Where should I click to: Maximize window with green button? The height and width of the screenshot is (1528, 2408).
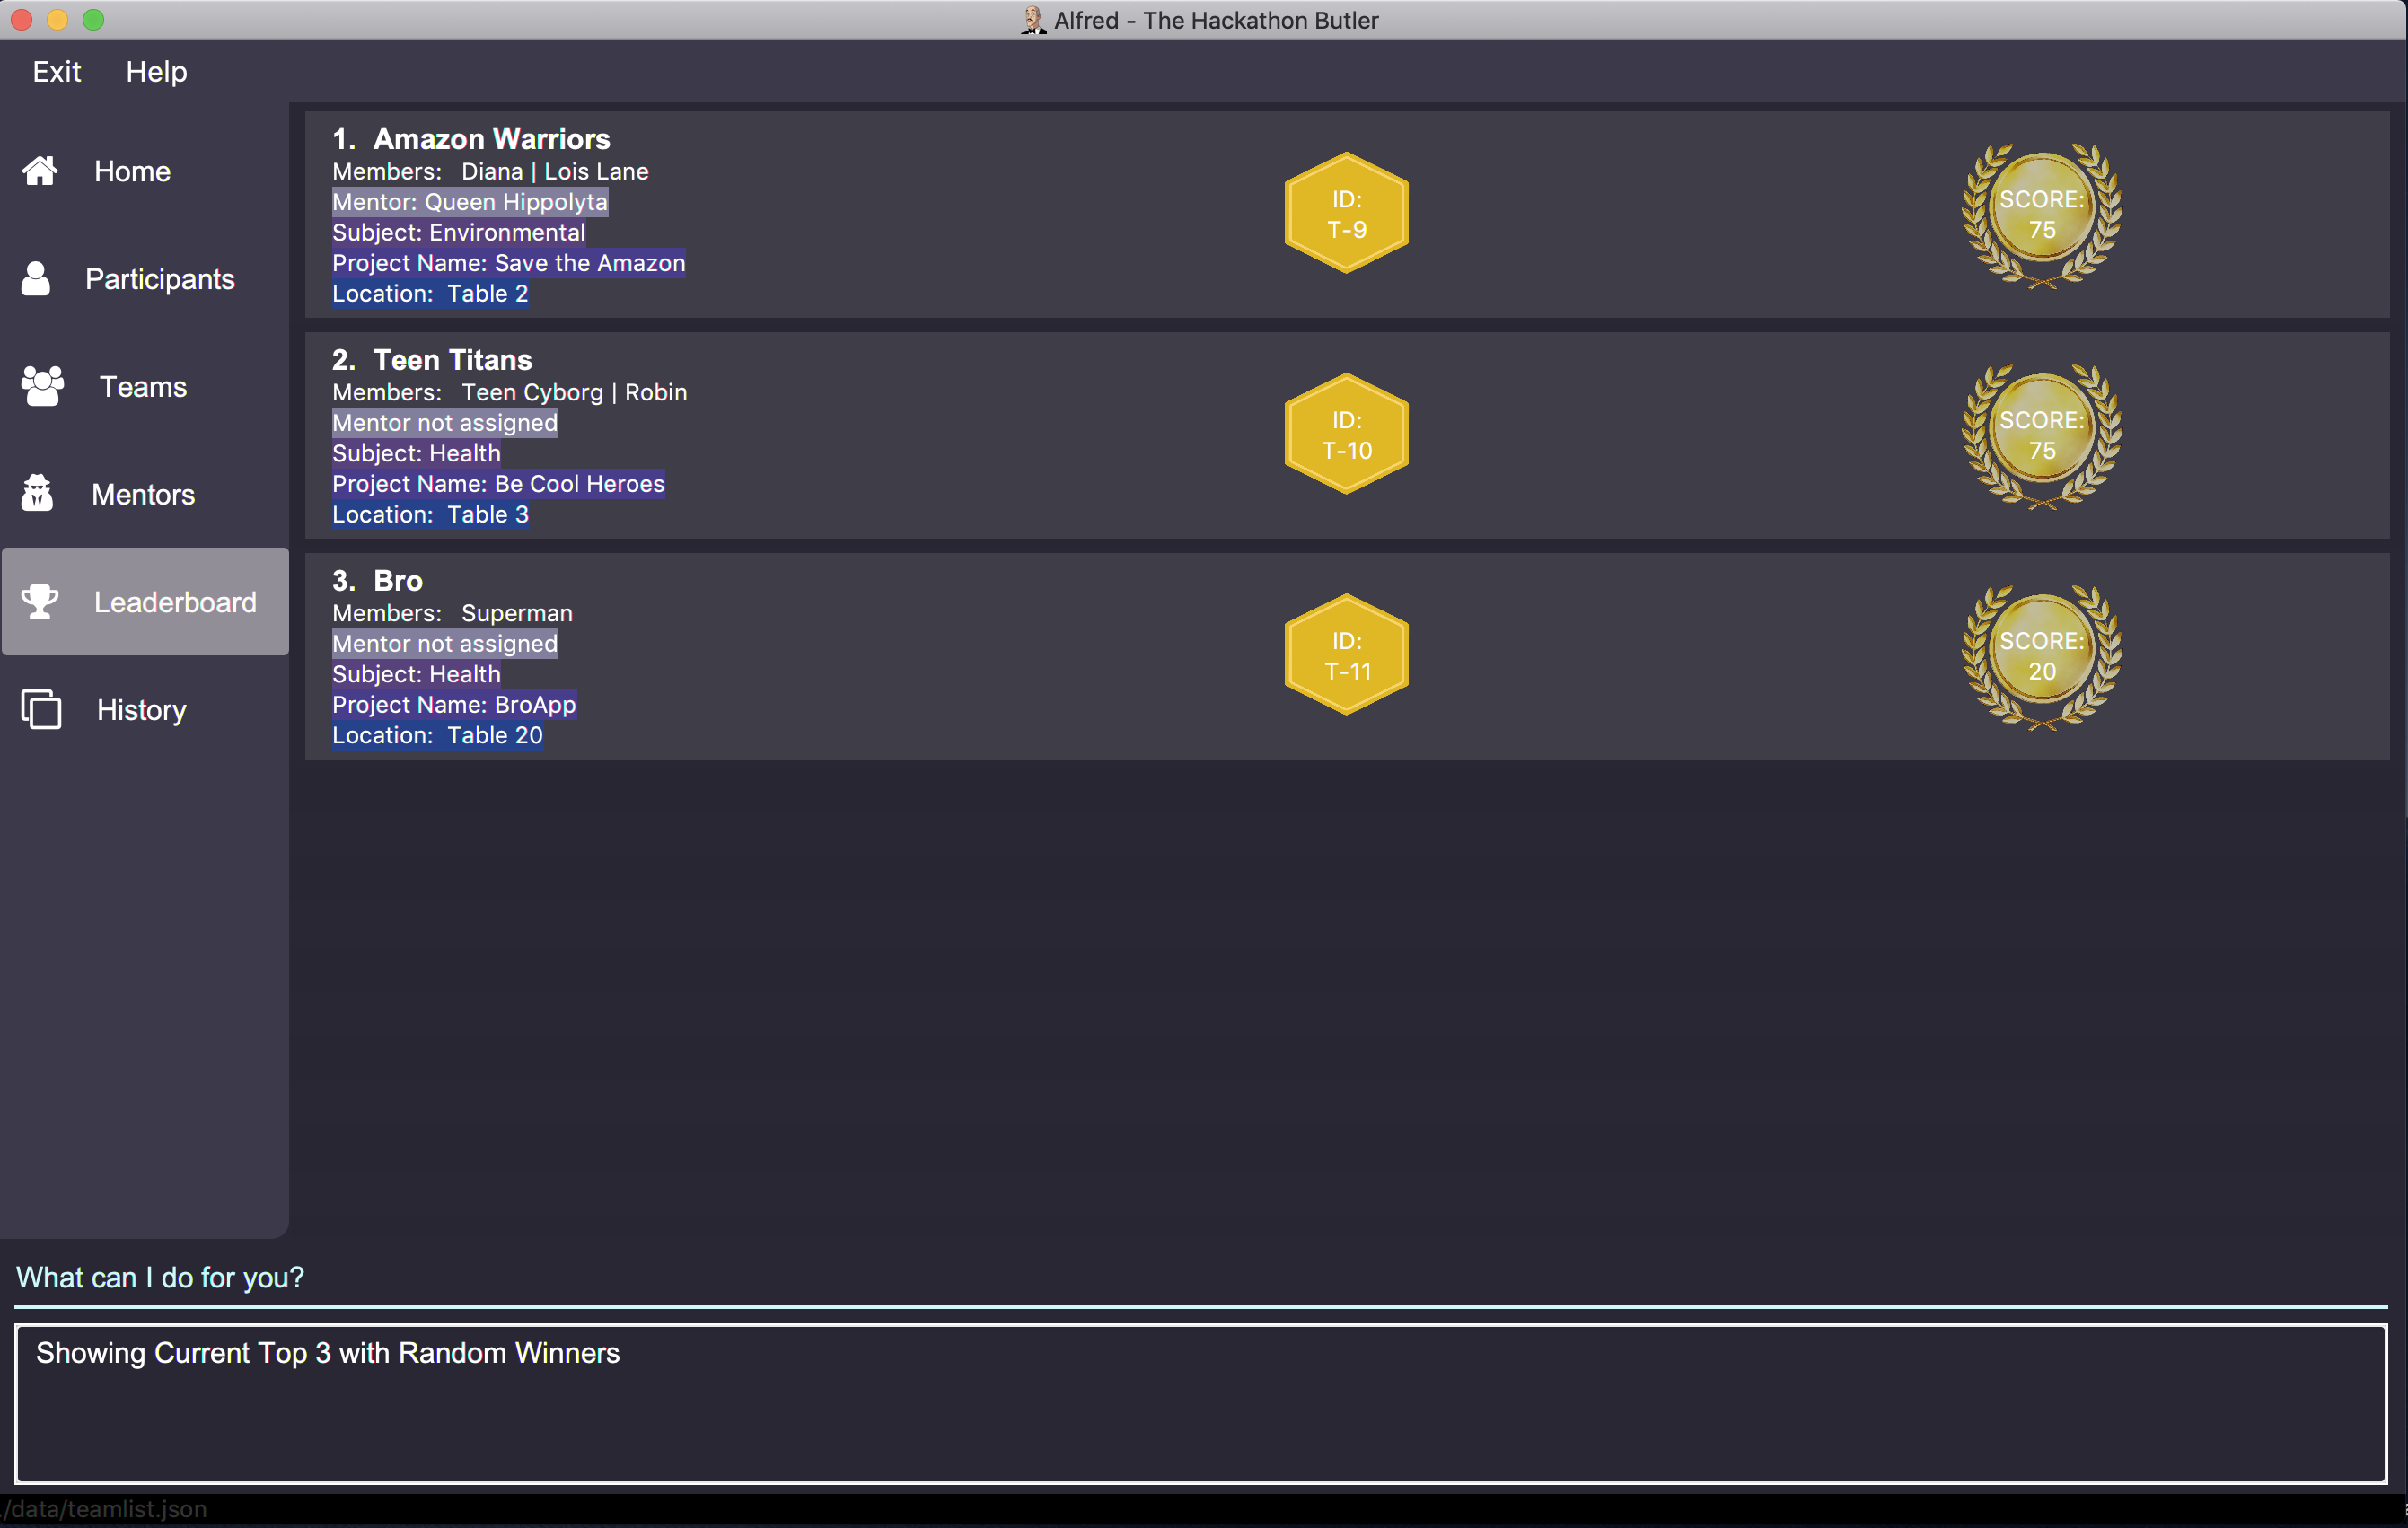[93, 20]
